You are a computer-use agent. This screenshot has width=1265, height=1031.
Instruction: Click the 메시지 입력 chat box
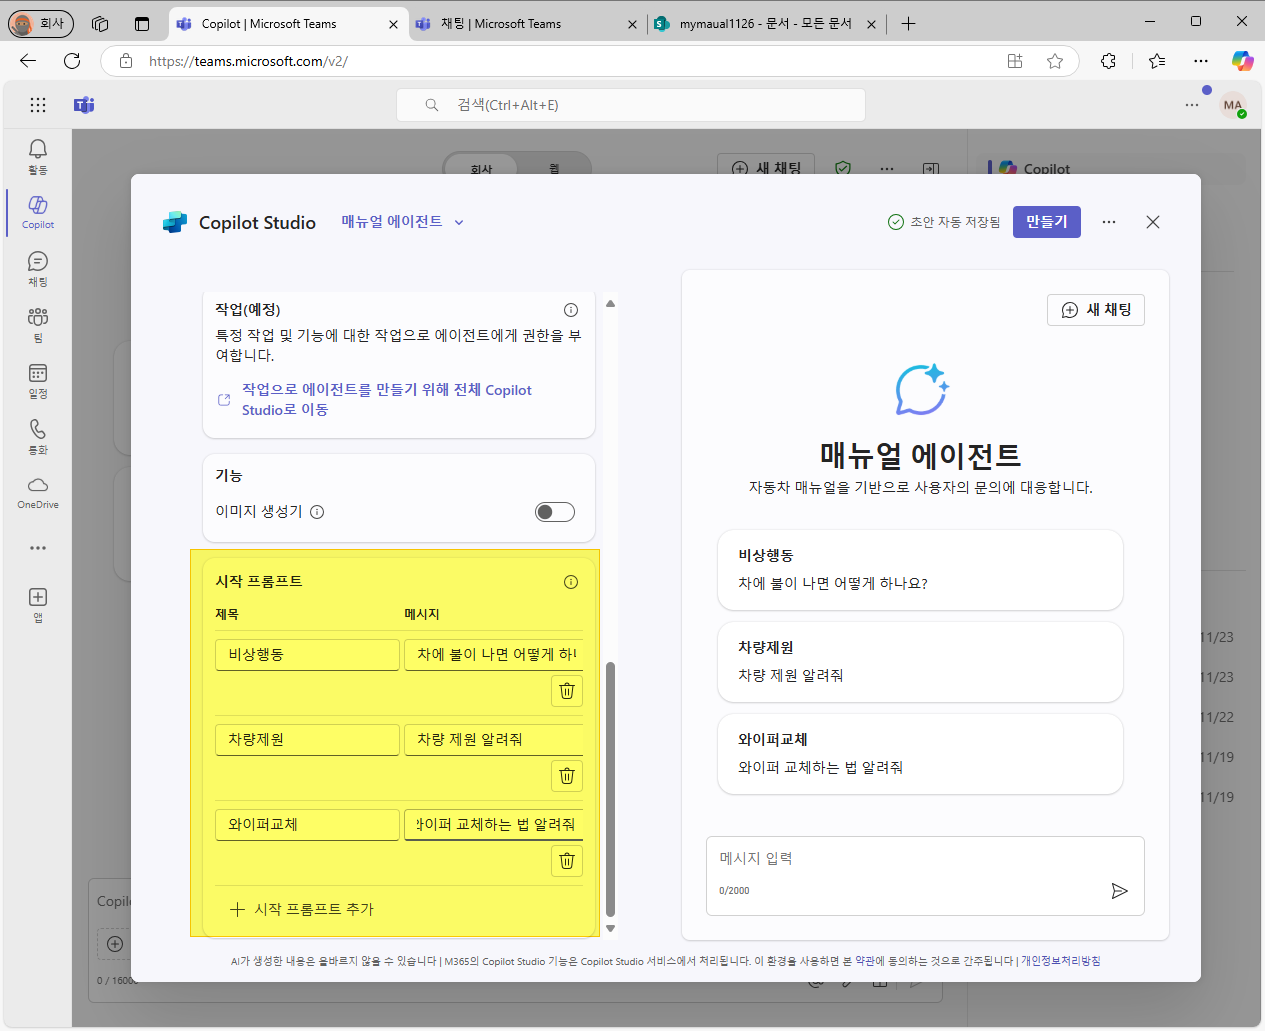point(925,875)
